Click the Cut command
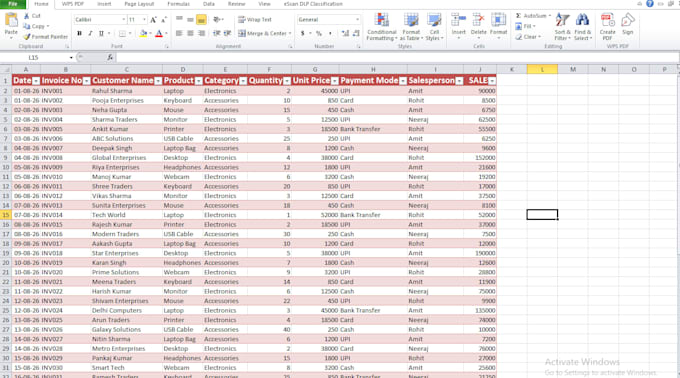The height and width of the screenshot is (378, 680). pos(32,16)
